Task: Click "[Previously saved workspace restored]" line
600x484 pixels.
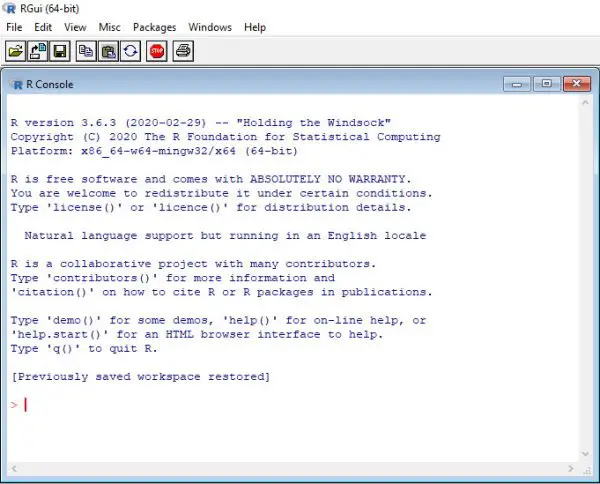Action: (x=141, y=377)
